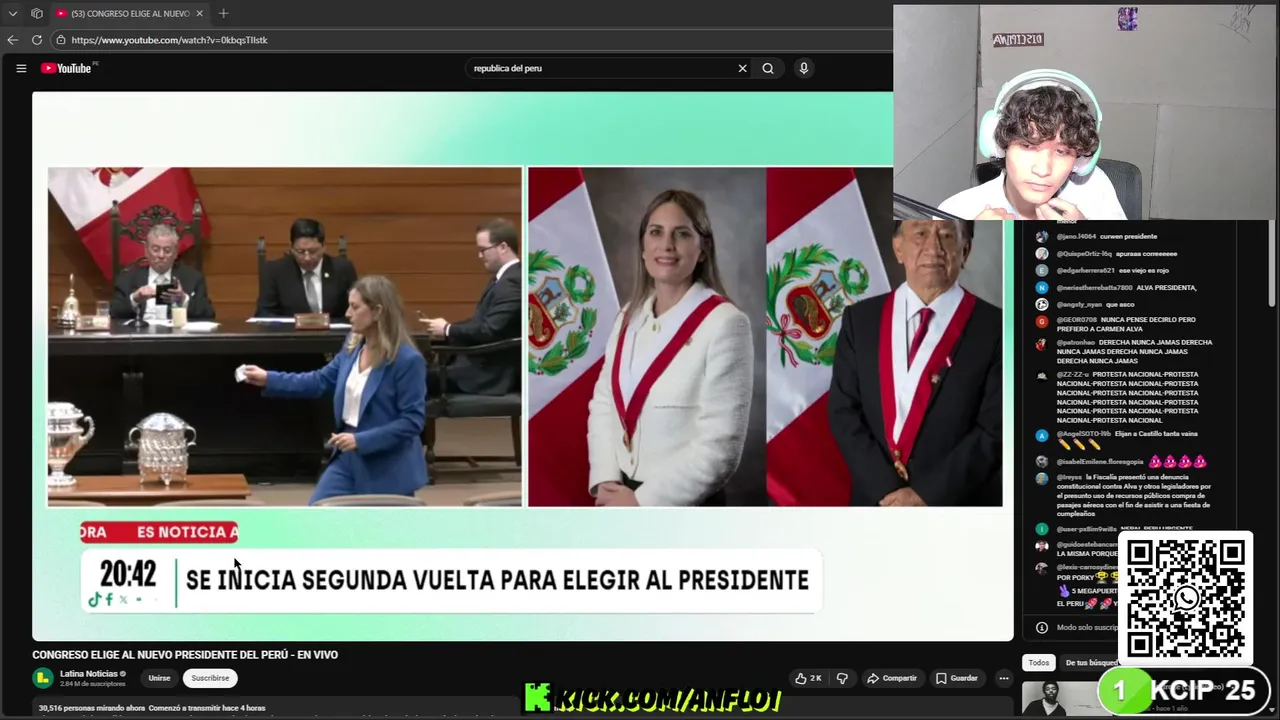
Task: Open the browser tab search dropdown arrow
Action: pyautogui.click(x=13, y=13)
